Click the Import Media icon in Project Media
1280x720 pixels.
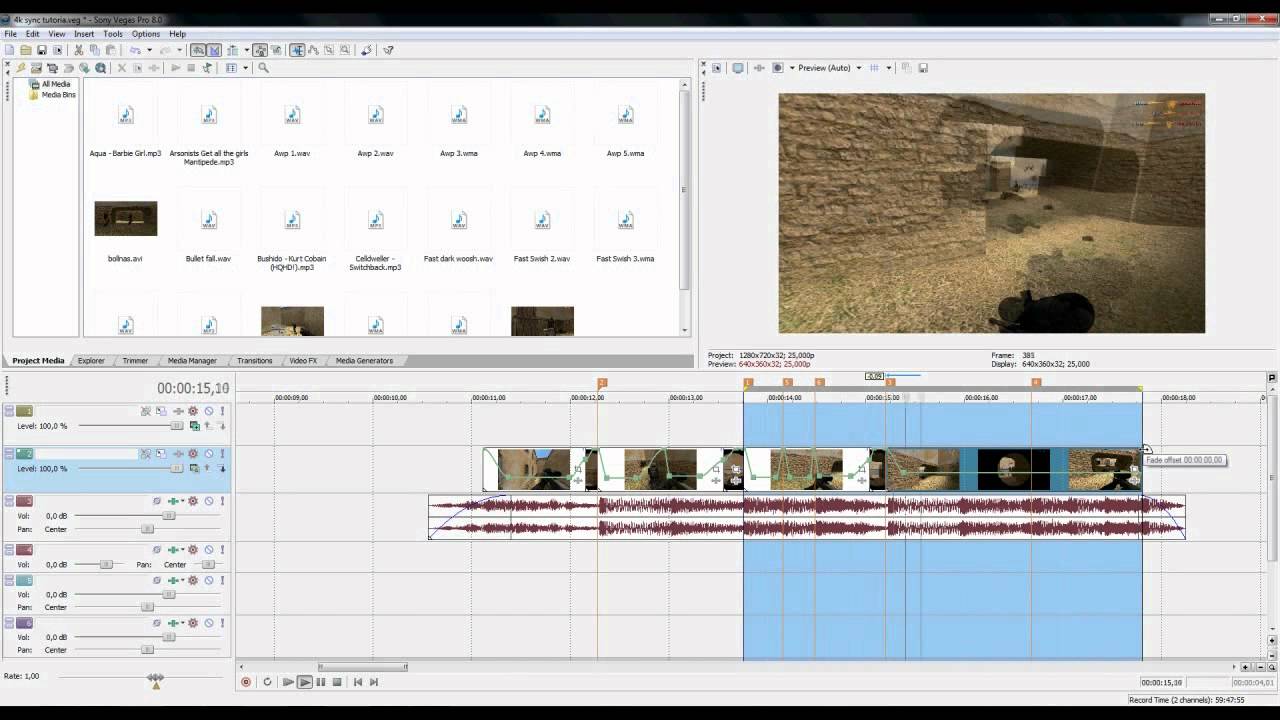[x=36, y=68]
